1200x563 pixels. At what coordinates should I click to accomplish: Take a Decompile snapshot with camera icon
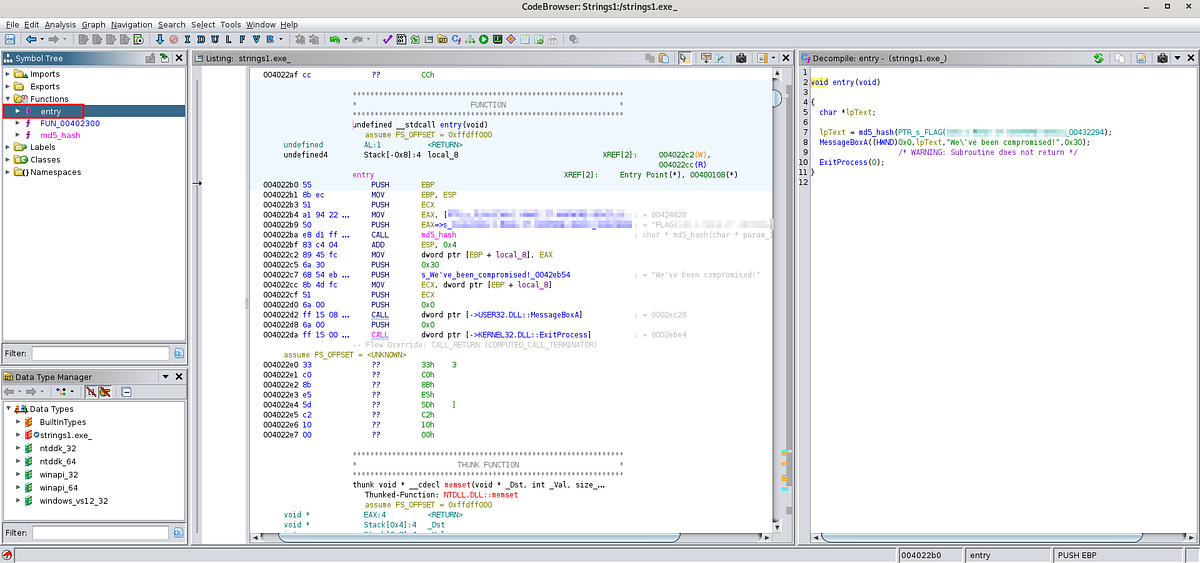click(1162, 58)
